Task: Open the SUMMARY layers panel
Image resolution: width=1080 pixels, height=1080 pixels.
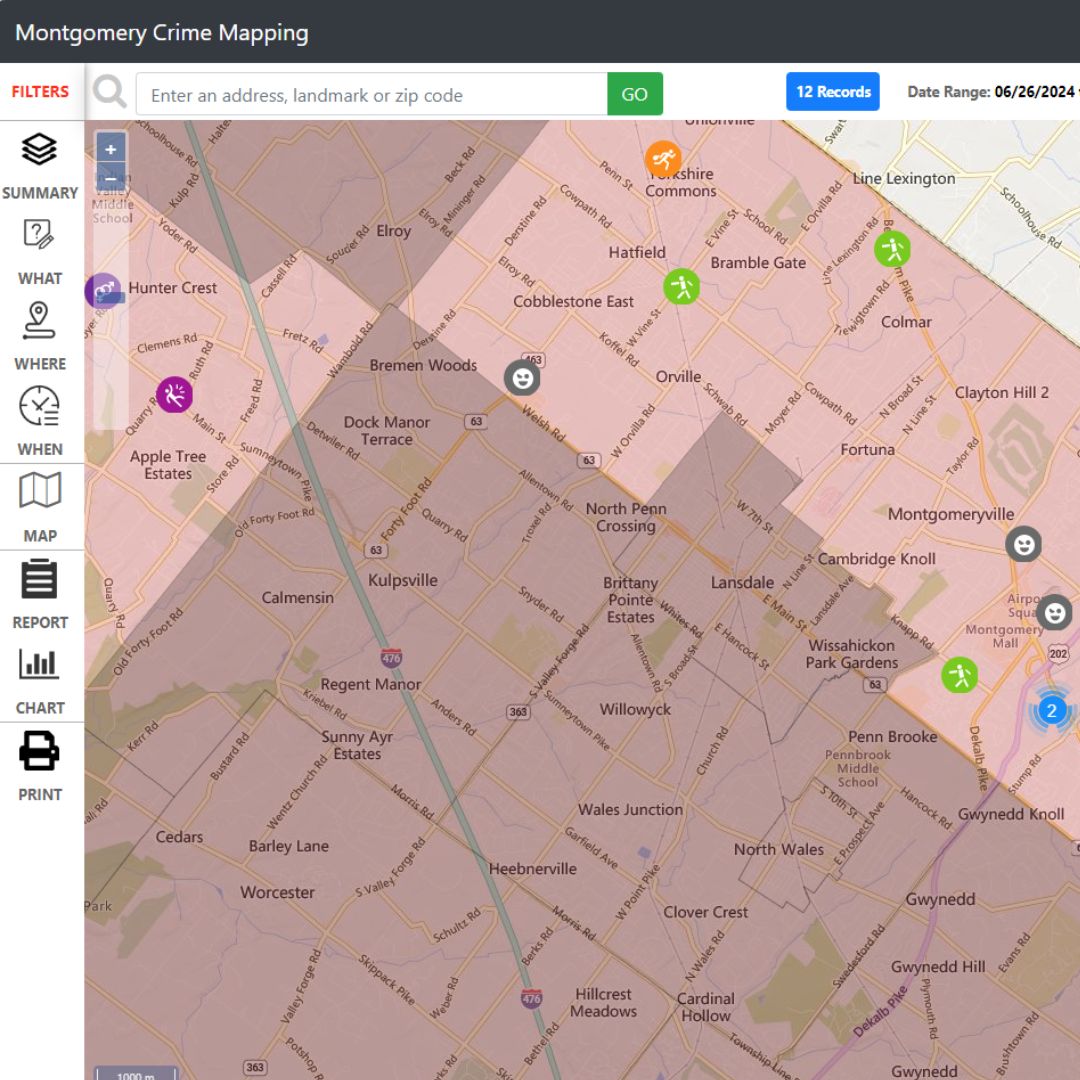Action: [x=40, y=165]
